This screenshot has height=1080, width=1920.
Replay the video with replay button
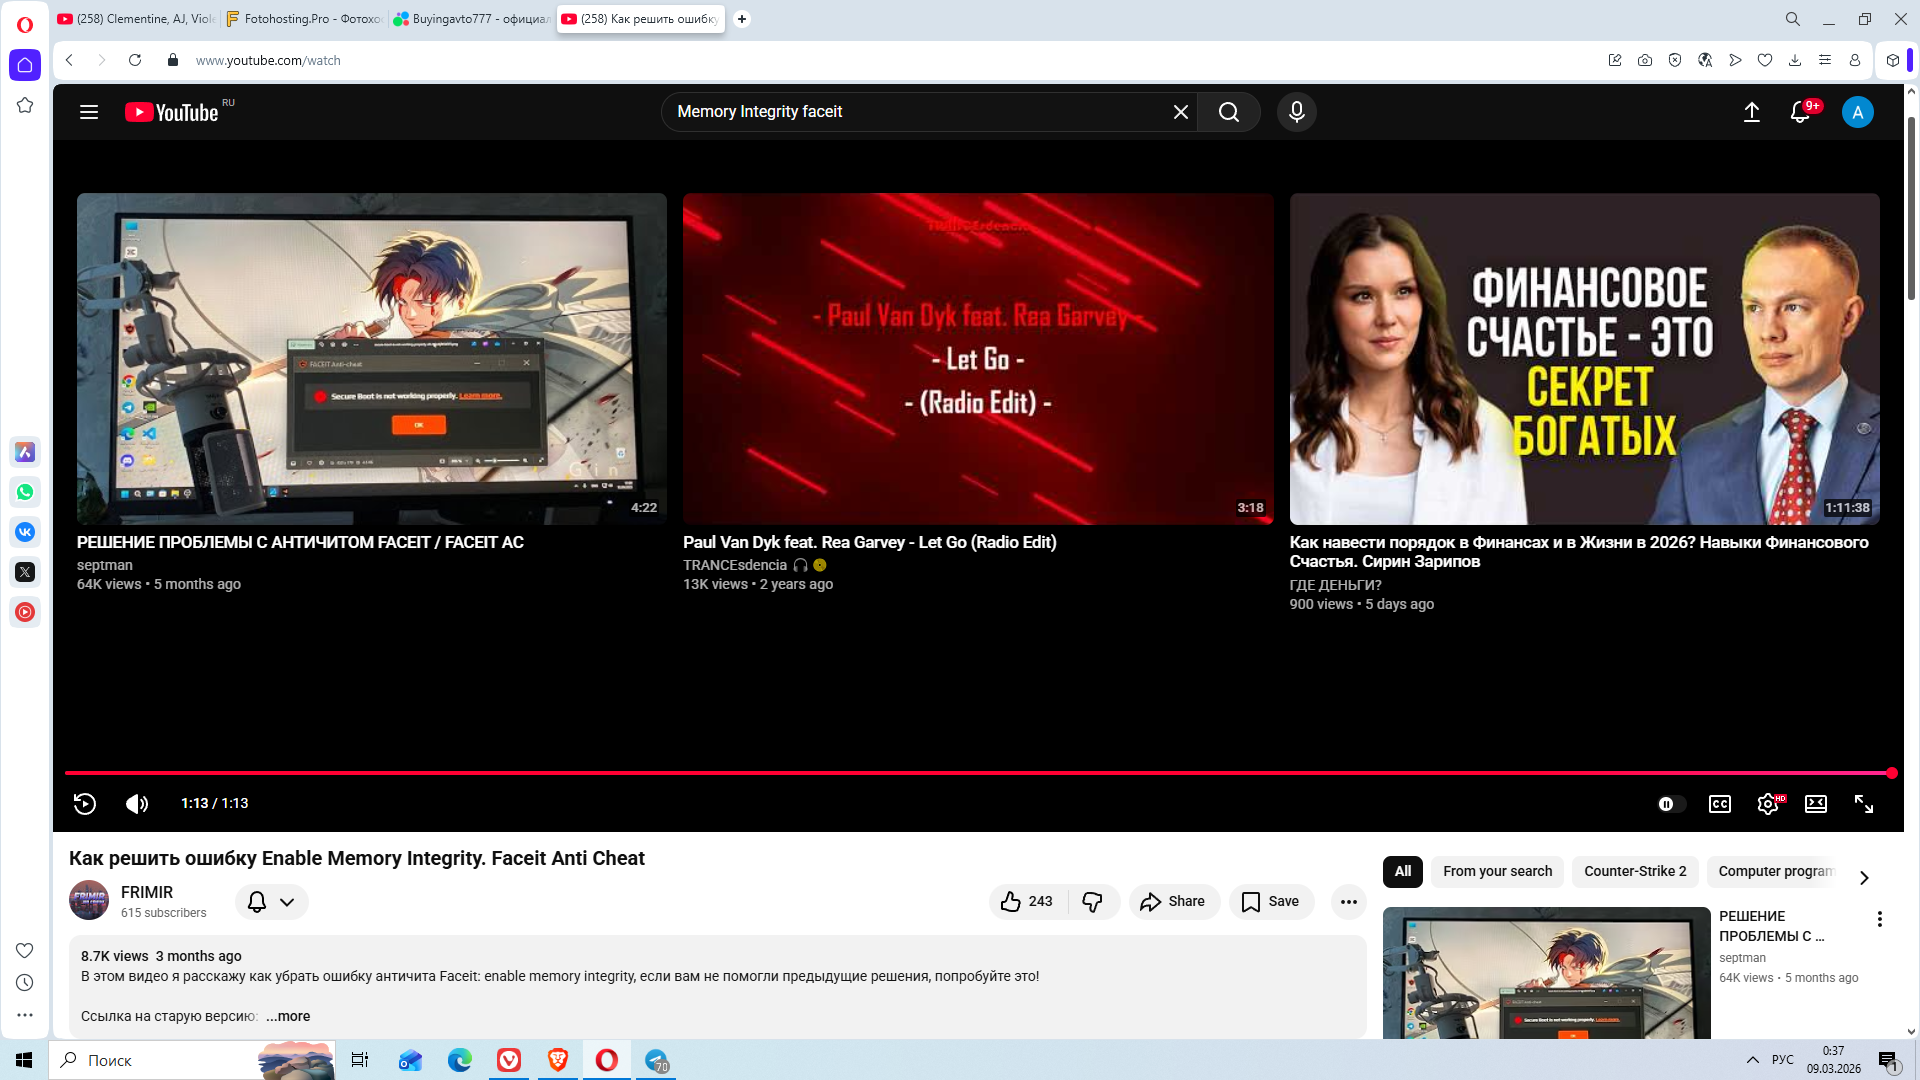pyautogui.click(x=85, y=803)
